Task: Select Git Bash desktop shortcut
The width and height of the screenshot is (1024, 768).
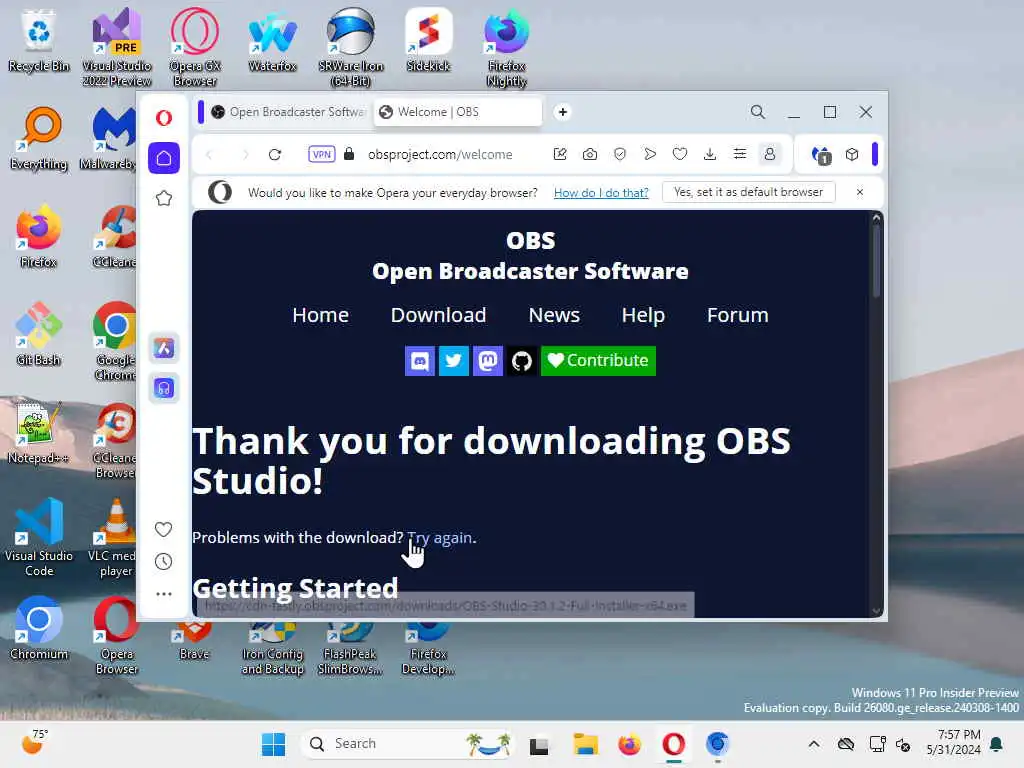Action: coord(39,334)
